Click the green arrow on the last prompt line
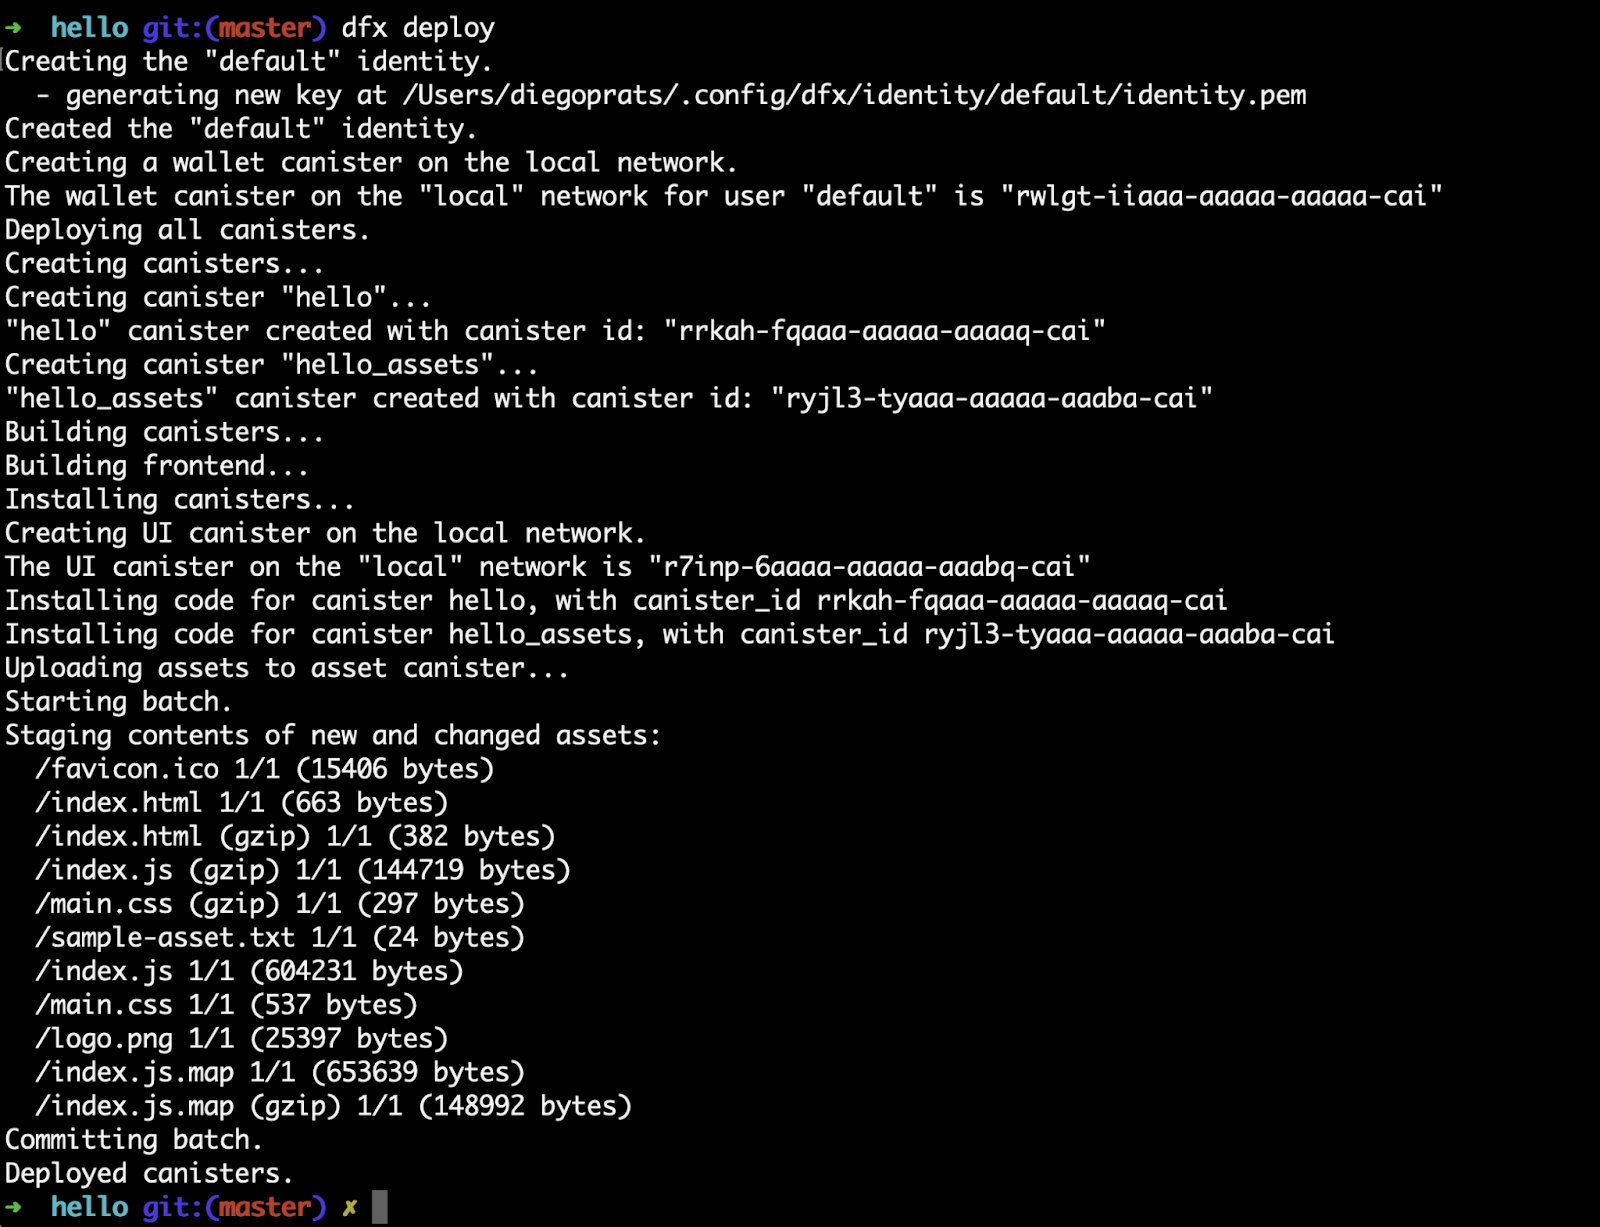 tap(13, 1207)
